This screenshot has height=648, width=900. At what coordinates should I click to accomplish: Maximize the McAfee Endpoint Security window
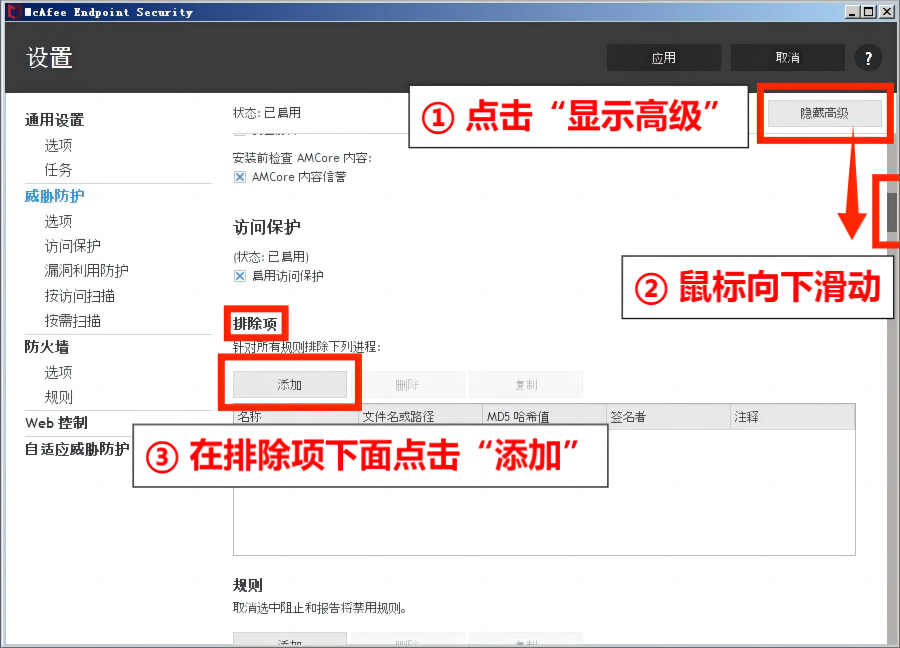(869, 11)
